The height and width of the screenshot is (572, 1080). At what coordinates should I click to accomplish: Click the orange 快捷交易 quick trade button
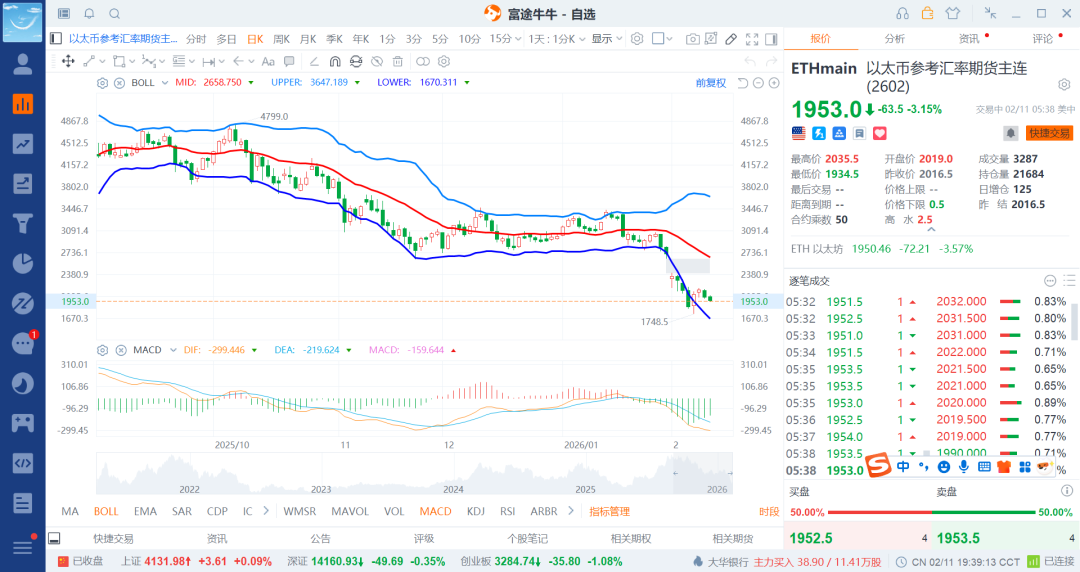(1049, 133)
